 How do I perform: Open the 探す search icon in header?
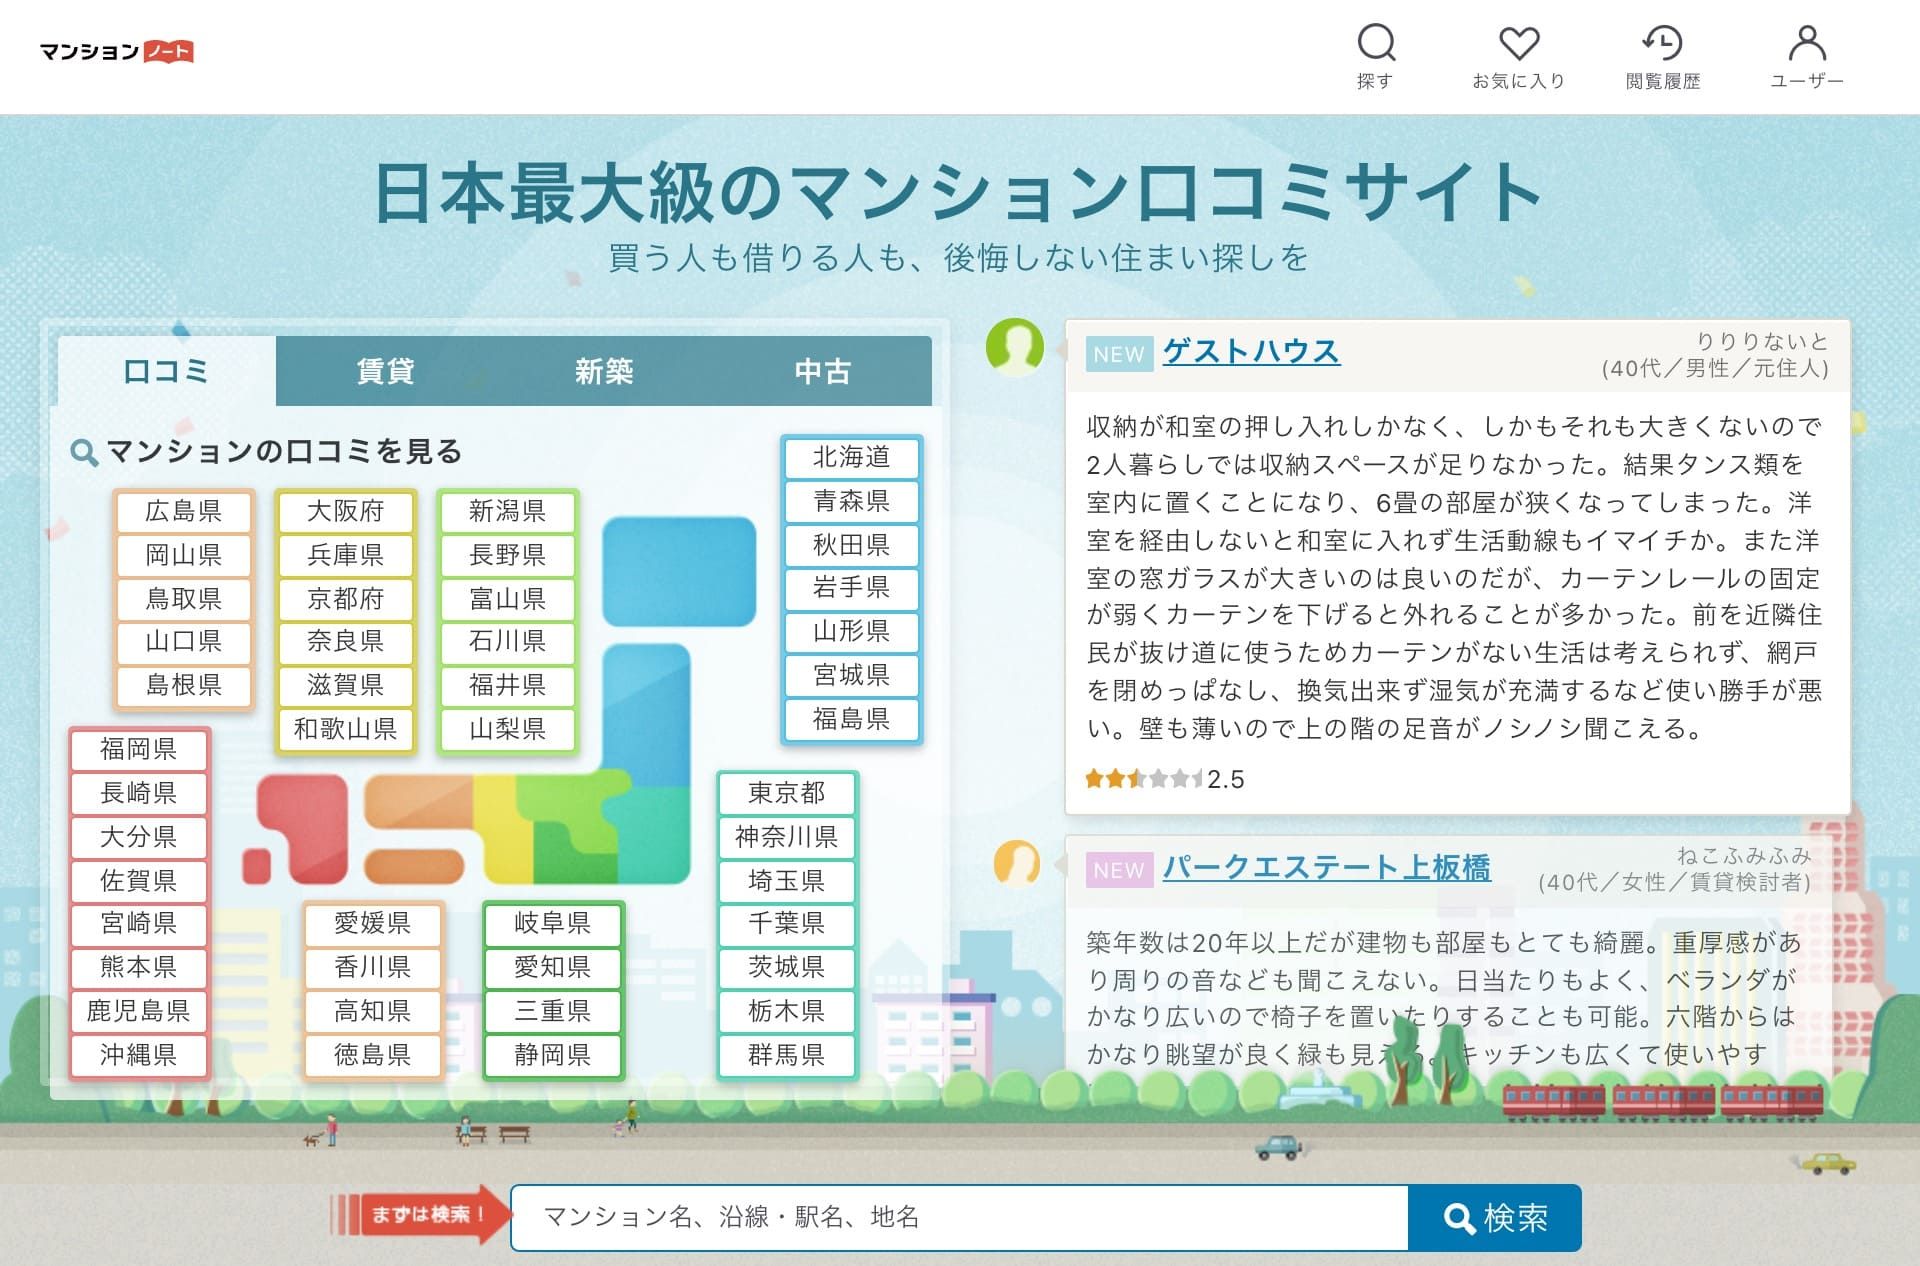tap(1376, 56)
